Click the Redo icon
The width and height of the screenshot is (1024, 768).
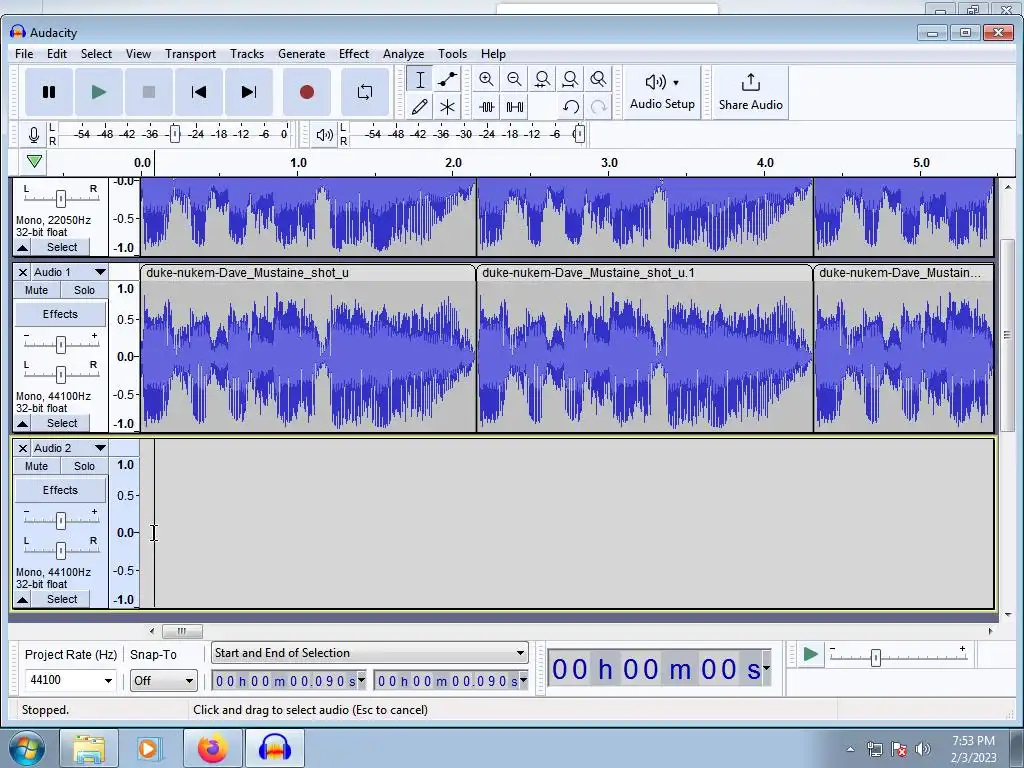tap(598, 106)
